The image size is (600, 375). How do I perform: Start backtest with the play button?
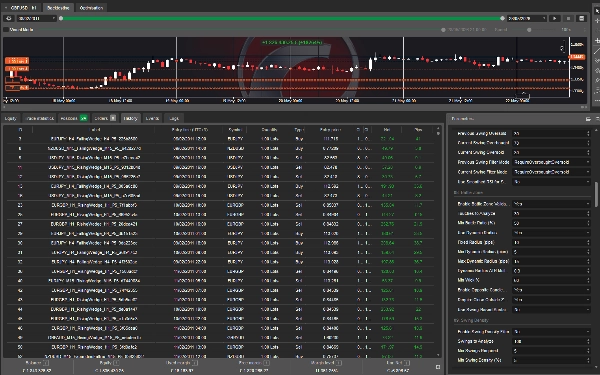pyautogui.click(x=554, y=18)
